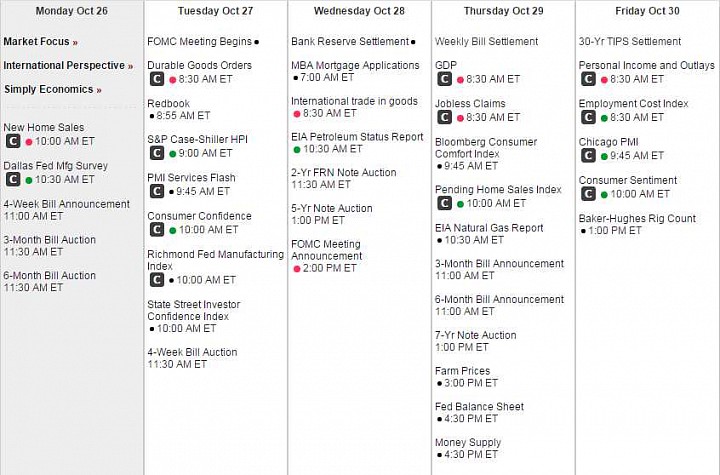720x475 pixels.
Task: Click the red dot next to FOMC Meeting Announcement time
Action: (x=297, y=269)
